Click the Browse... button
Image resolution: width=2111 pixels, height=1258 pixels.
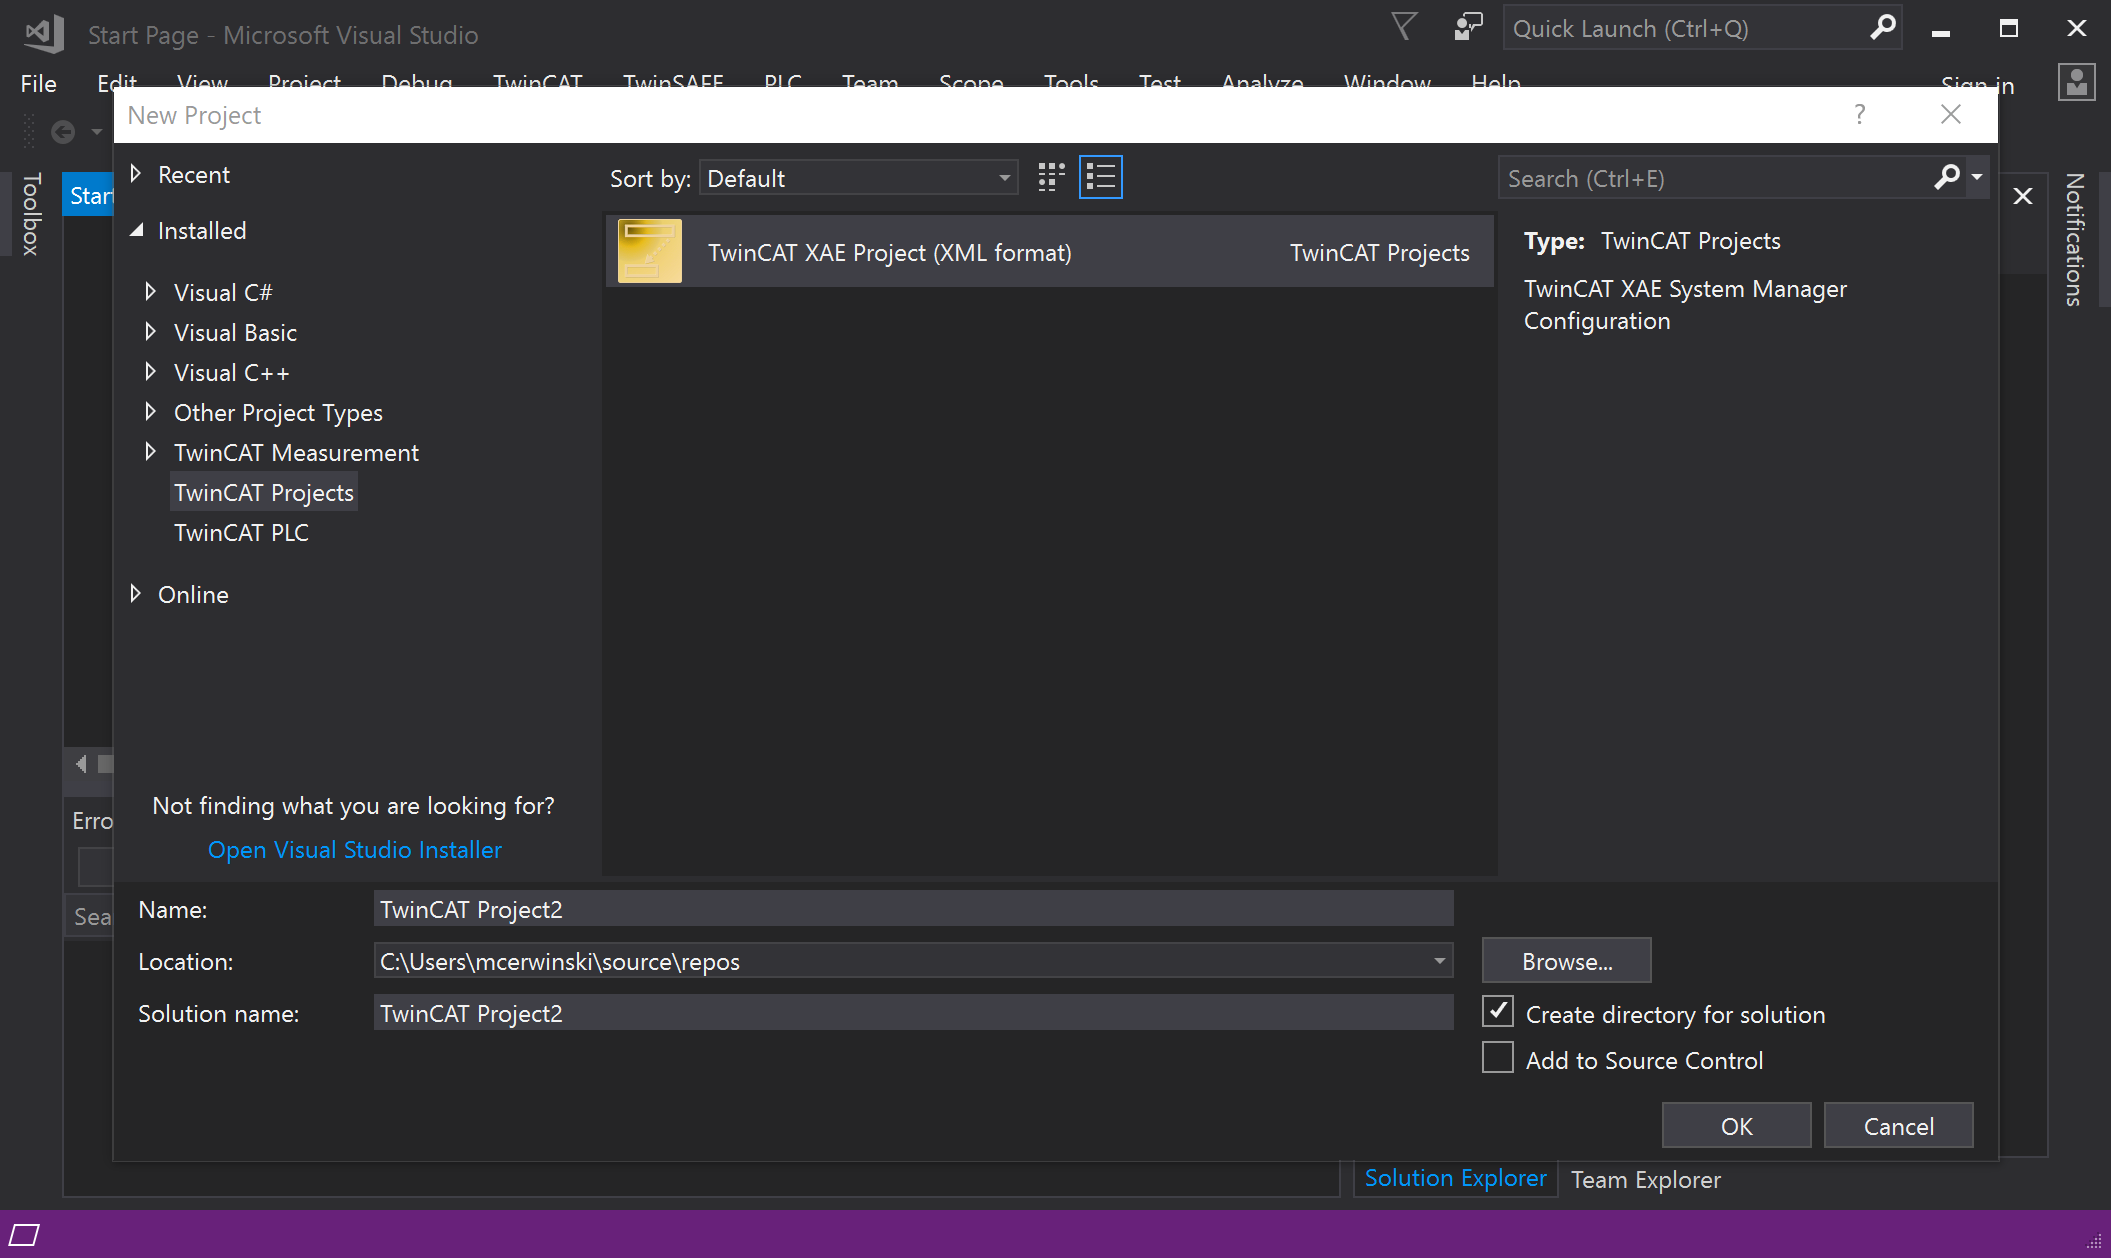1566,961
